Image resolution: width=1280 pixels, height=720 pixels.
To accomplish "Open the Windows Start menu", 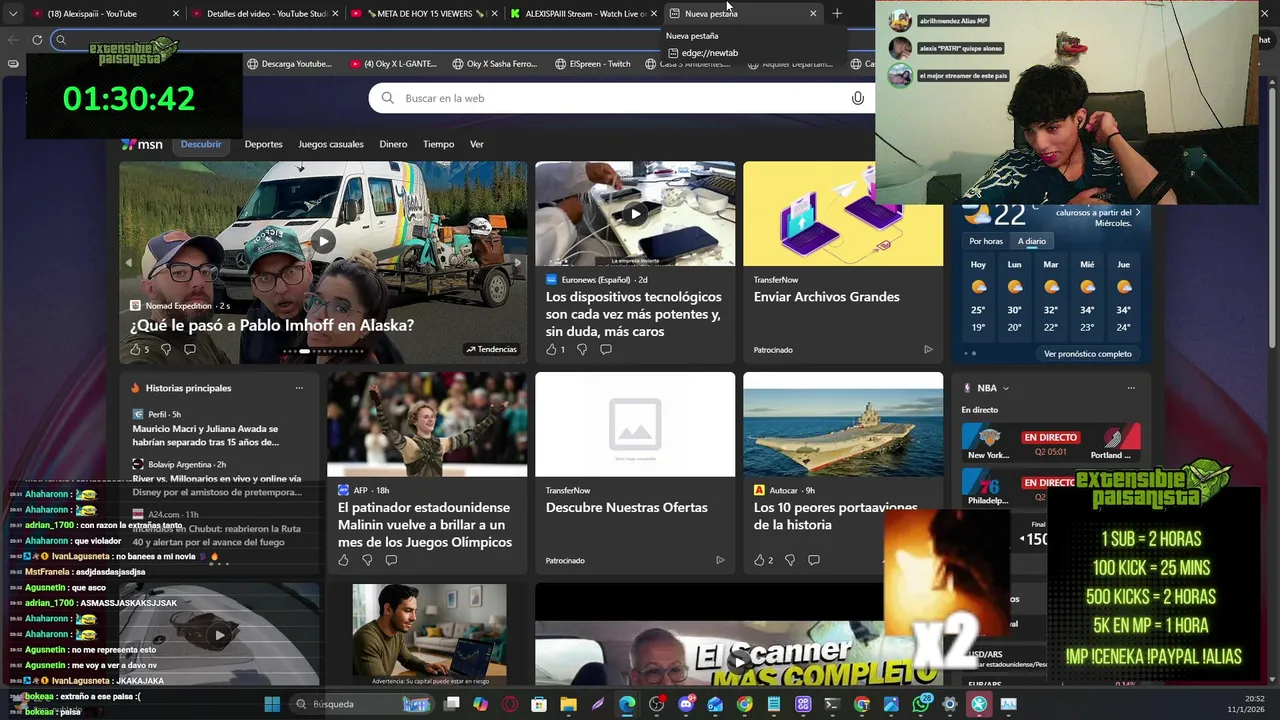I will pos(272,704).
